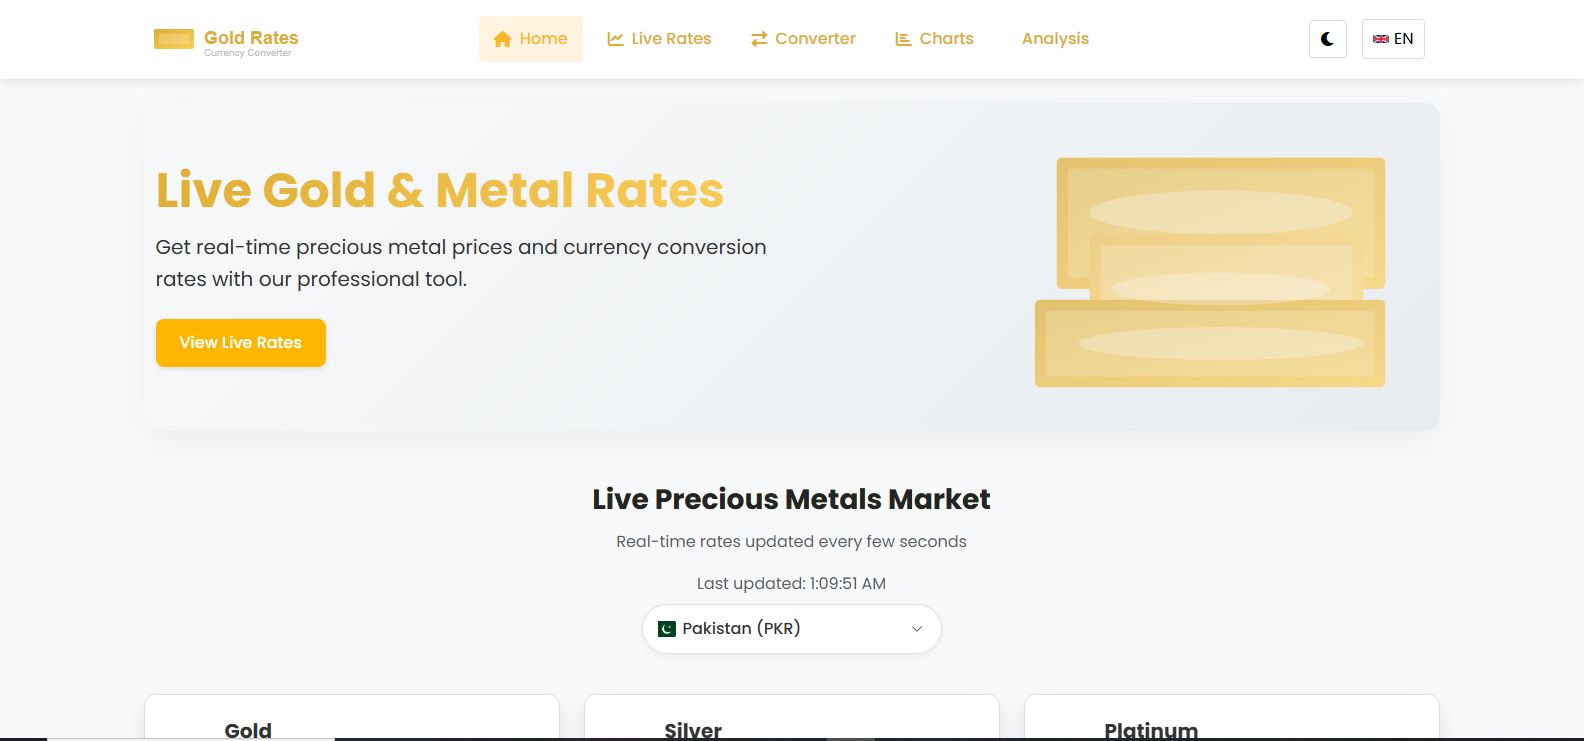Click the Converter swap-arrows icon
The image size is (1584, 741).
[759, 39]
